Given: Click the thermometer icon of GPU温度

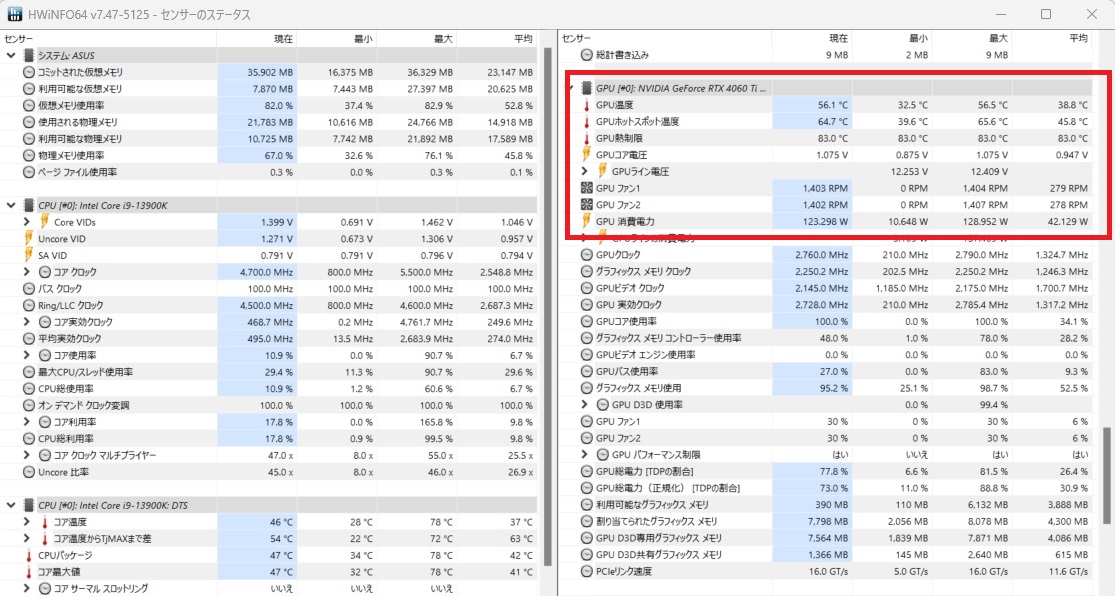Looking at the screenshot, I should click(587, 105).
